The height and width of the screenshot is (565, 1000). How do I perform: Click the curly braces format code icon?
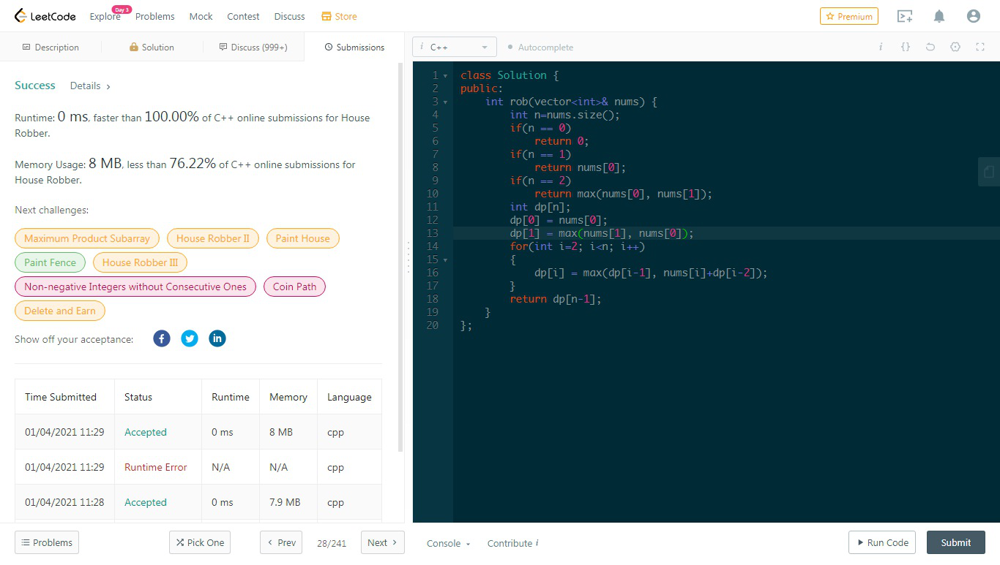coord(905,47)
